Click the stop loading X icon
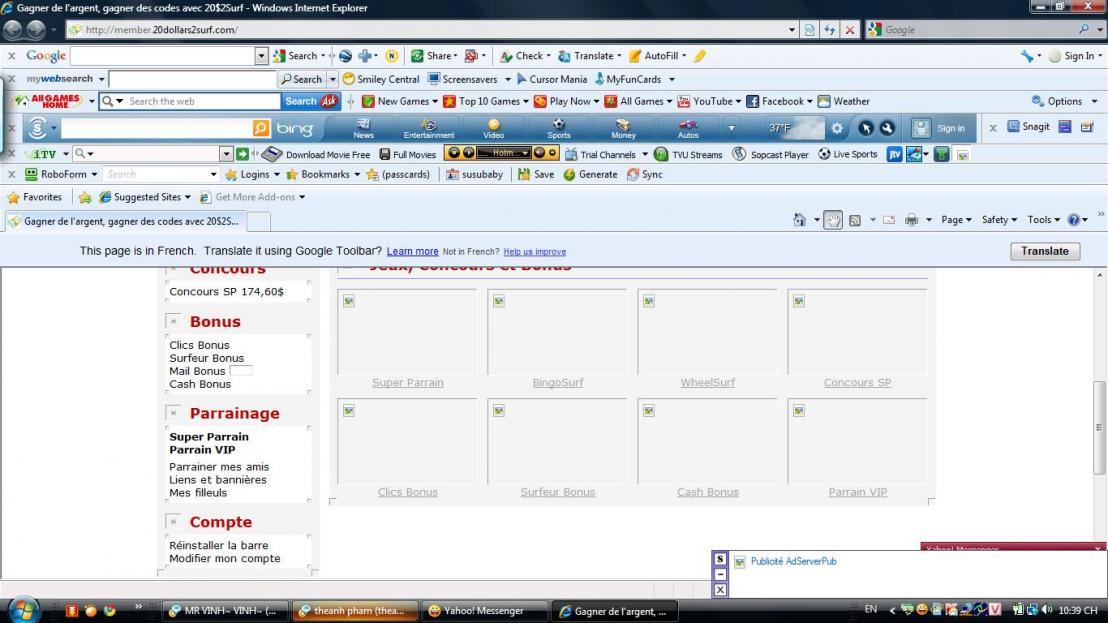This screenshot has width=1108, height=623. click(850, 30)
